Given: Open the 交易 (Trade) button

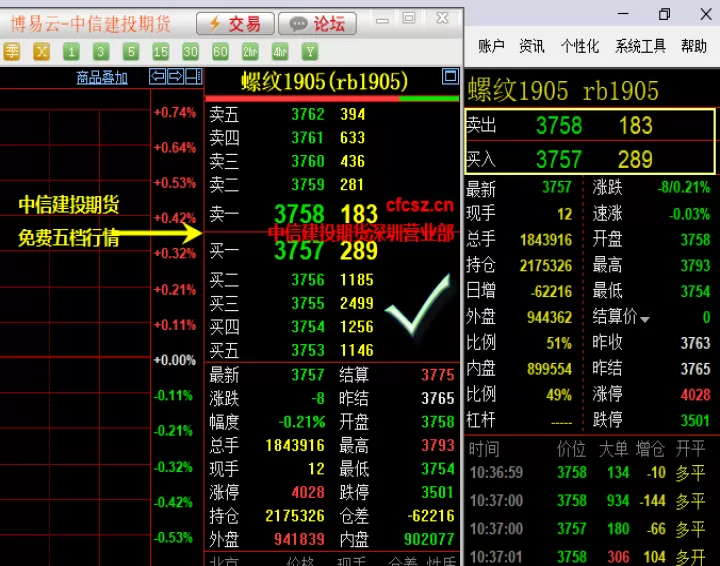Looking at the screenshot, I should (x=235, y=23).
